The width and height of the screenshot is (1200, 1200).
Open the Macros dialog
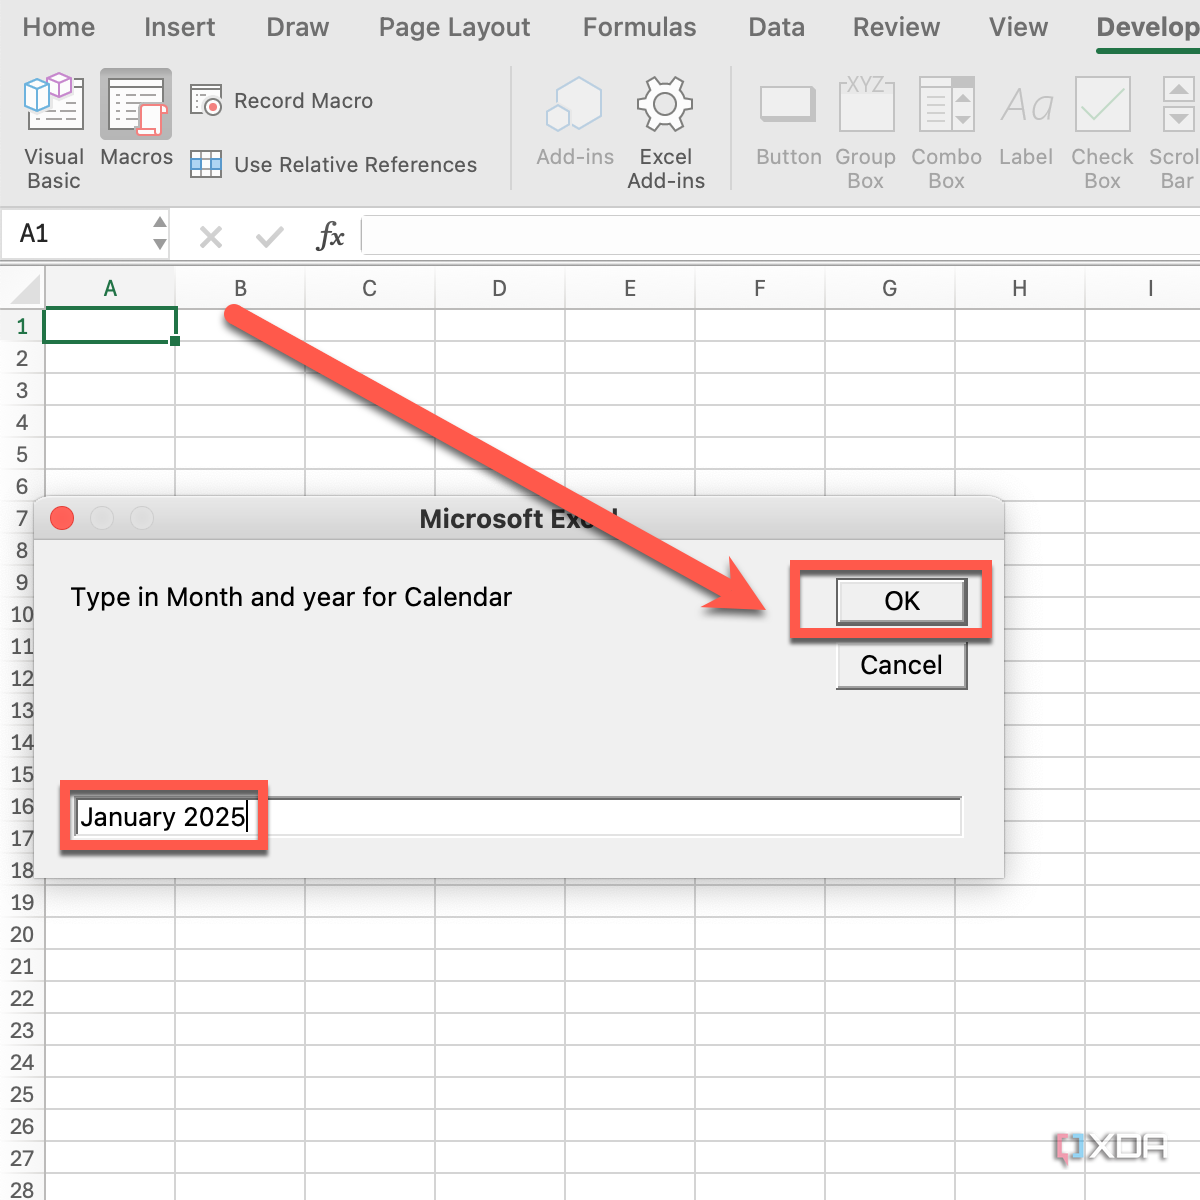point(136,125)
